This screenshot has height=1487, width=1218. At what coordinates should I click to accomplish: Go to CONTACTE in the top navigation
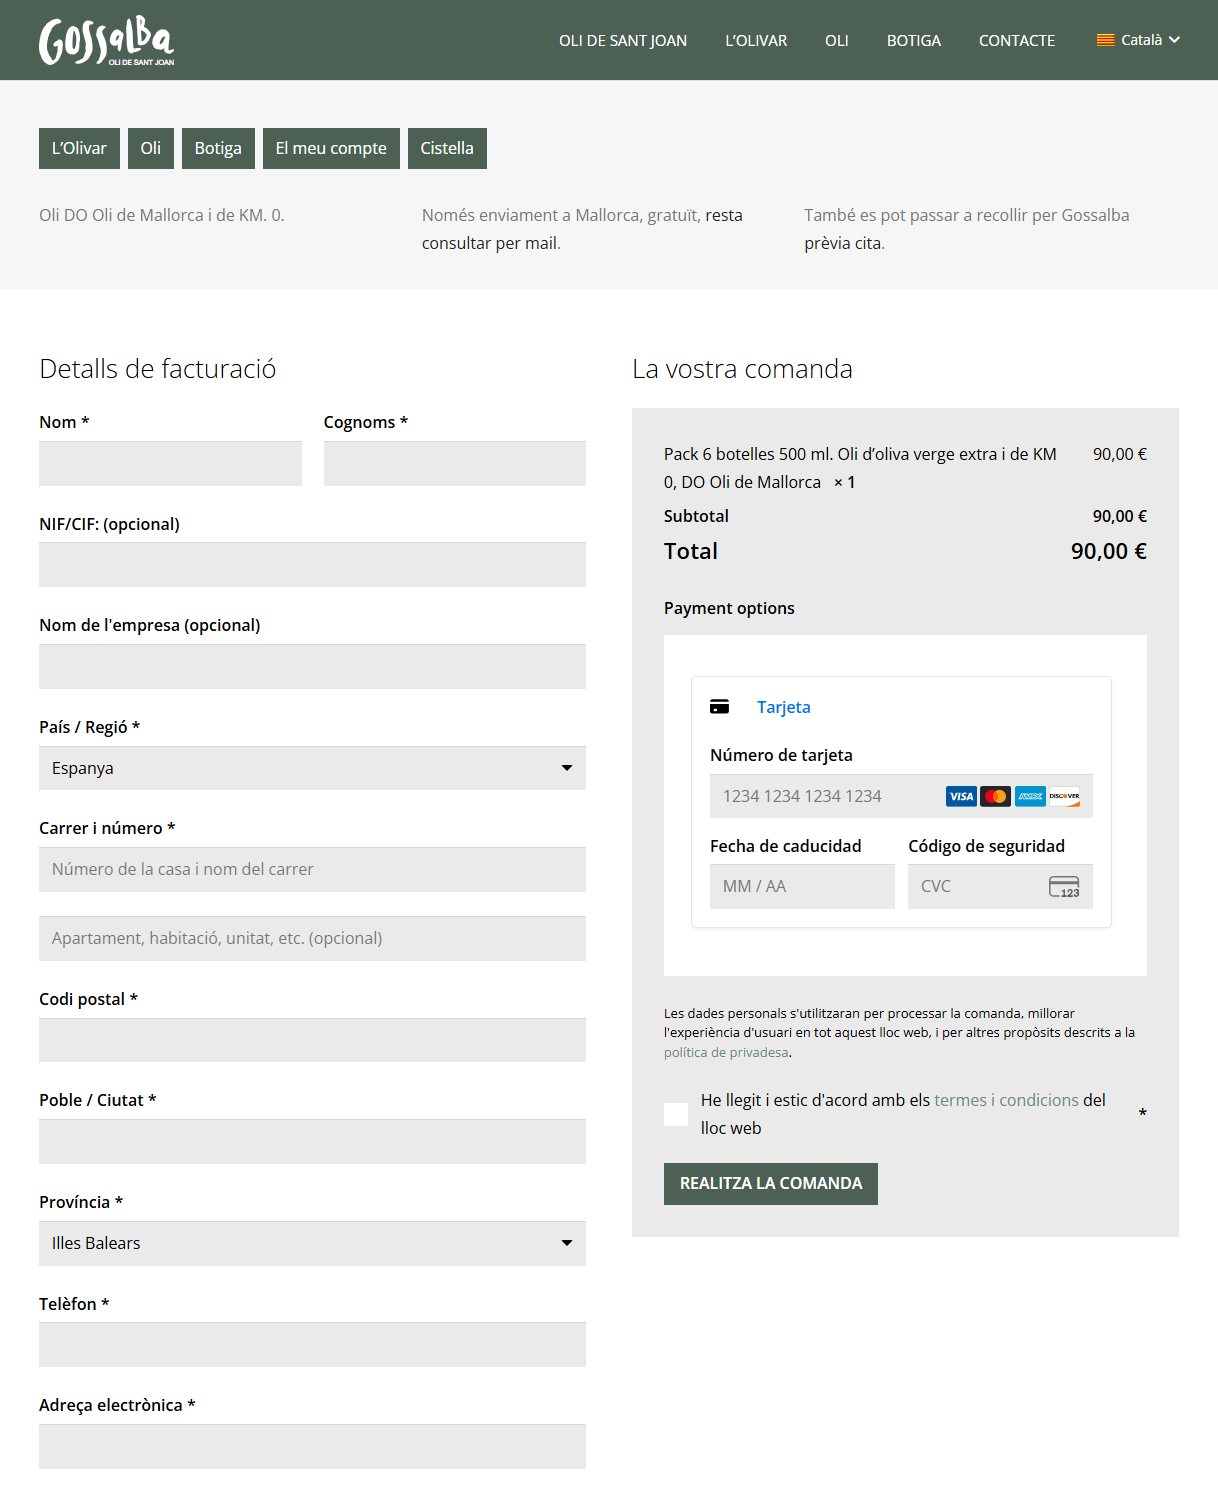tap(1016, 41)
